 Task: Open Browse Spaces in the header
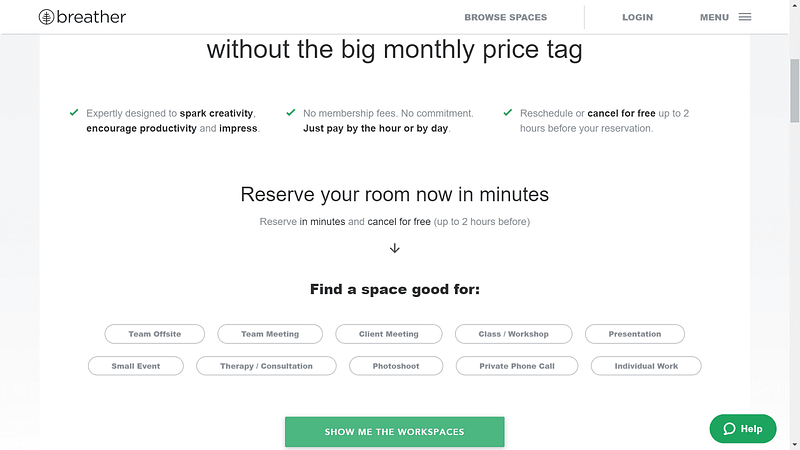(506, 17)
